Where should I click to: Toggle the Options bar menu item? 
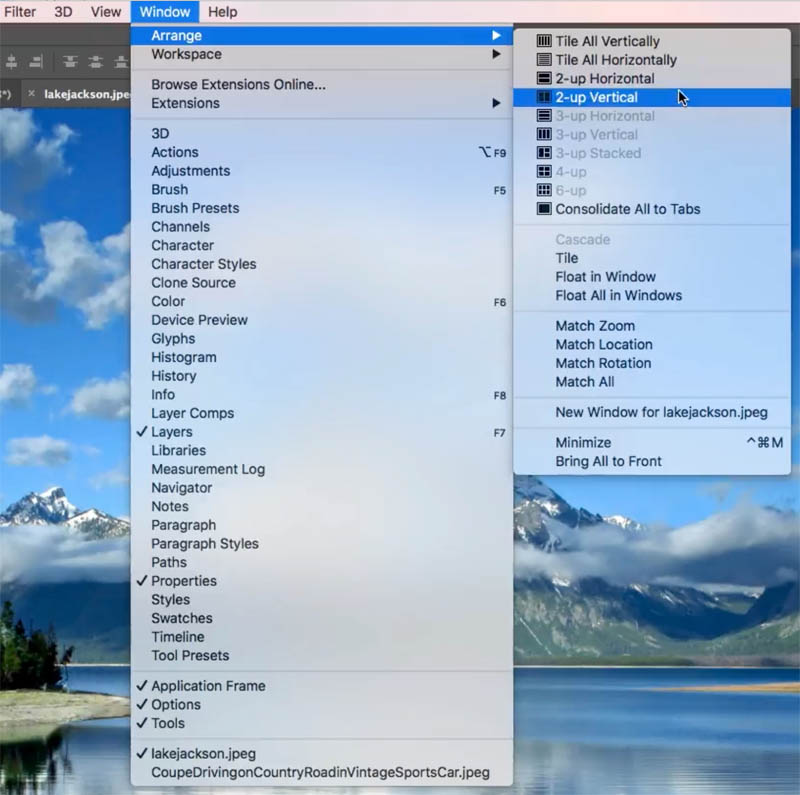pyautogui.click(x=321, y=705)
